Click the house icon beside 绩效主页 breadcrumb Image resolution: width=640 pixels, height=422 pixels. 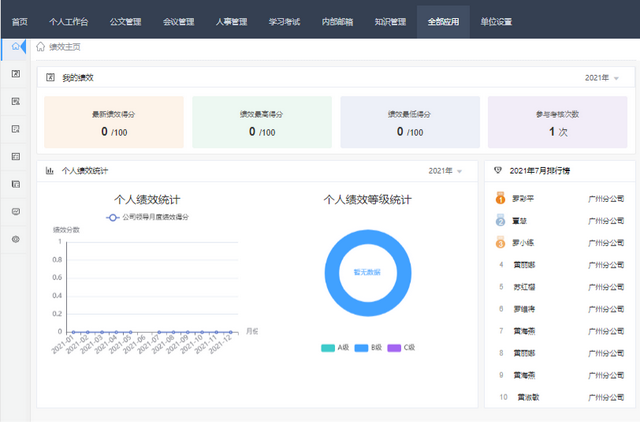click(x=40, y=47)
